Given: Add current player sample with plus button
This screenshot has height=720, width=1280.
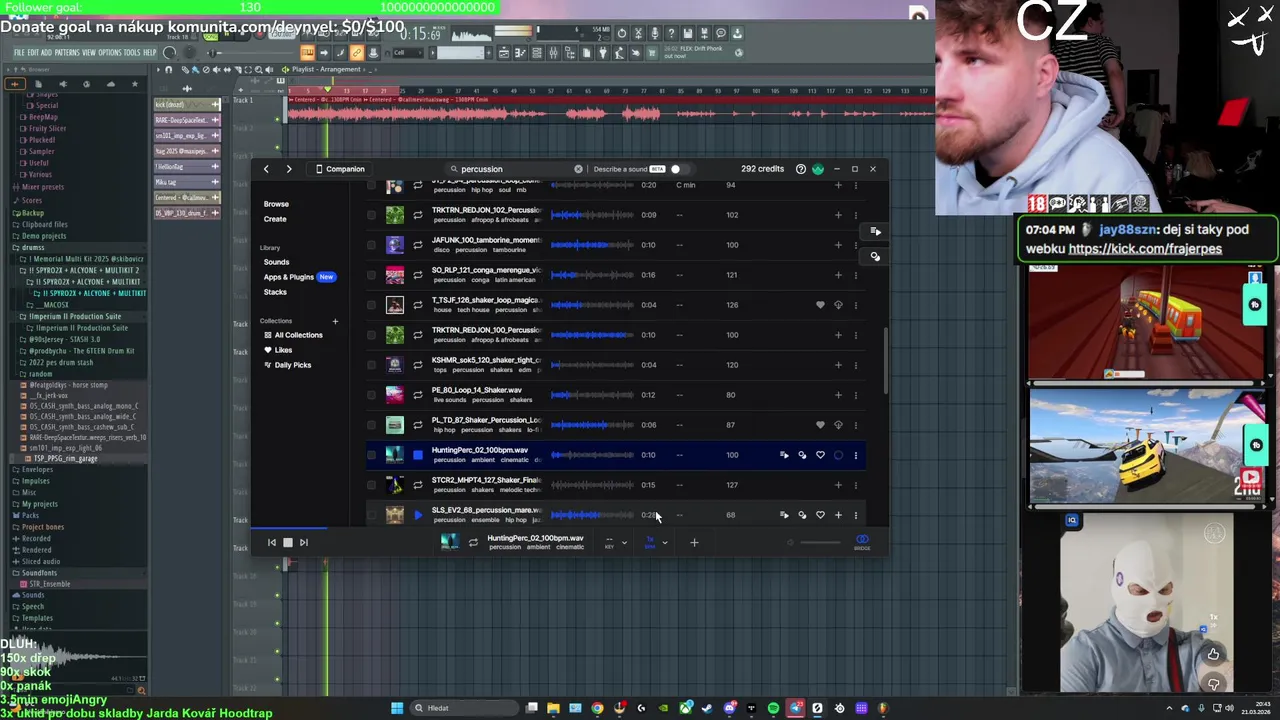Looking at the screenshot, I should (694, 542).
